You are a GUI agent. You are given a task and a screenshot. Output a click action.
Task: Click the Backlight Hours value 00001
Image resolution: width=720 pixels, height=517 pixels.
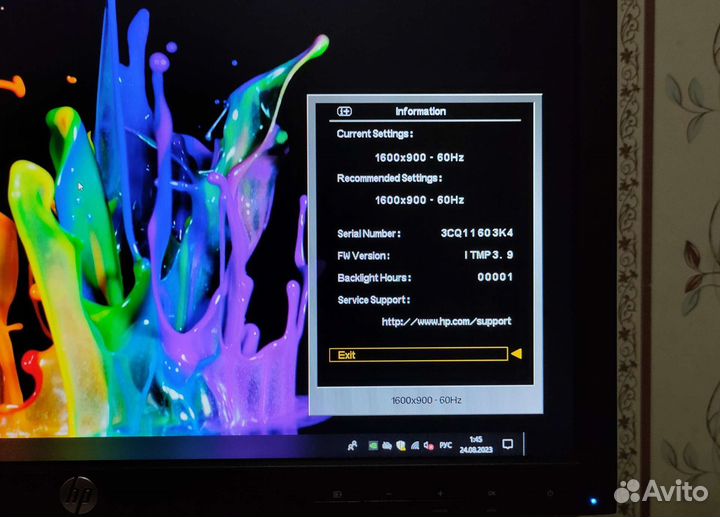[x=495, y=277]
